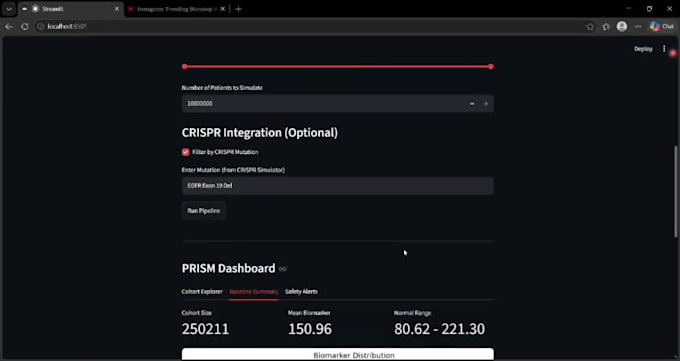Open the Safety Alerts tab
This screenshot has height=361, width=680.
(x=301, y=292)
